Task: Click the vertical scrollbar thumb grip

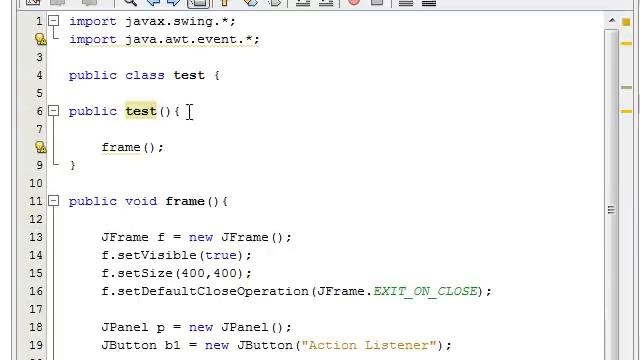Action: 611,210
